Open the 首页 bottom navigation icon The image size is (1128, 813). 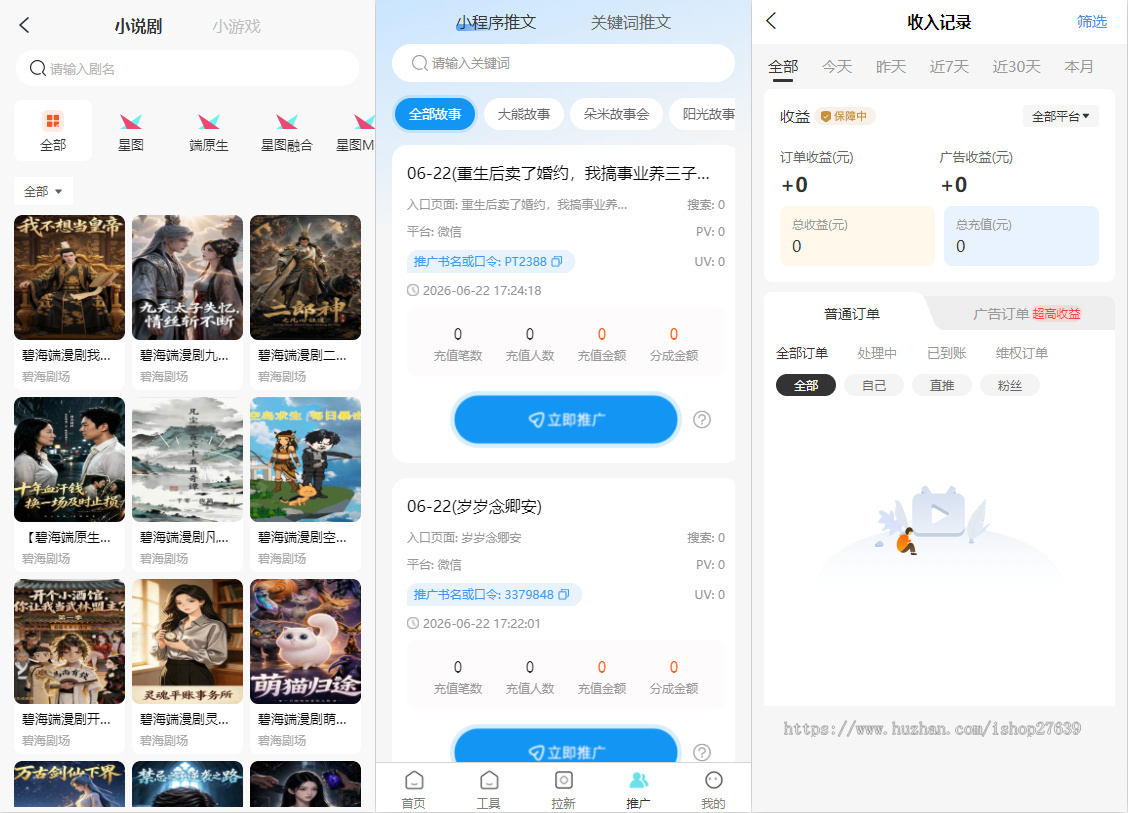(414, 781)
